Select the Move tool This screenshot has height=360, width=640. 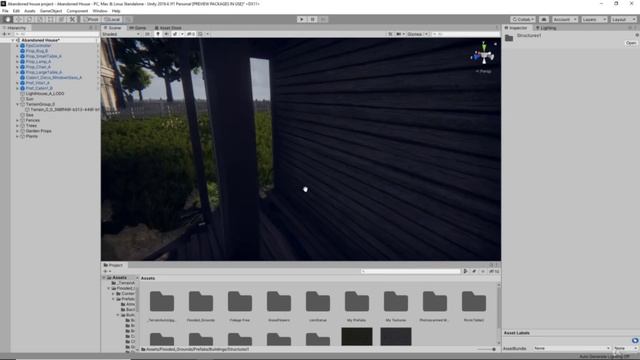[18, 19]
